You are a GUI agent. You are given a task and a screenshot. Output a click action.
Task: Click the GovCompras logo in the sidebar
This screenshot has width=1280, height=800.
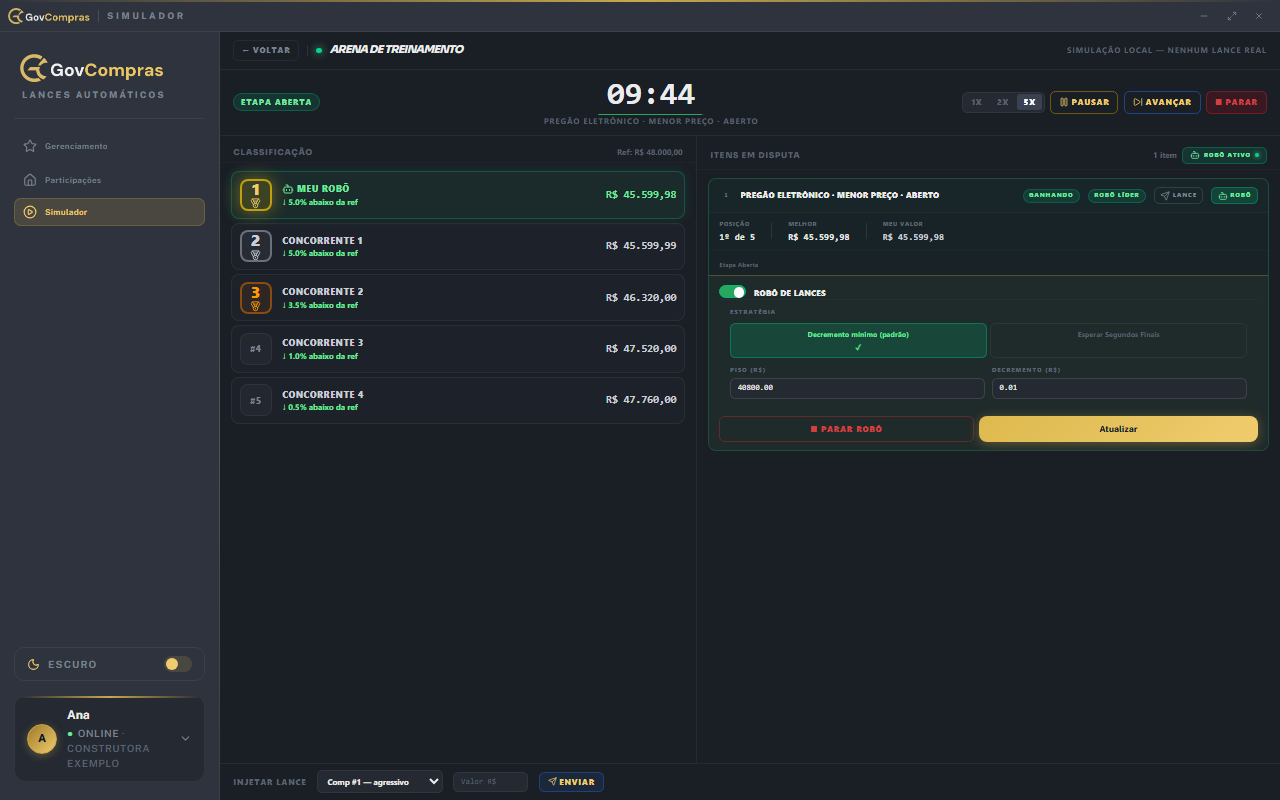[x=92, y=69]
